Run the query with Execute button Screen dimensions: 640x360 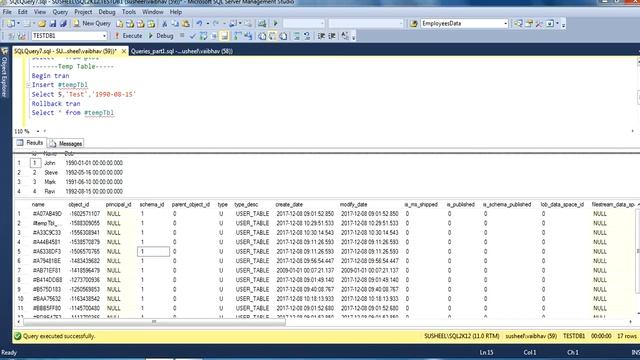pos(128,36)
